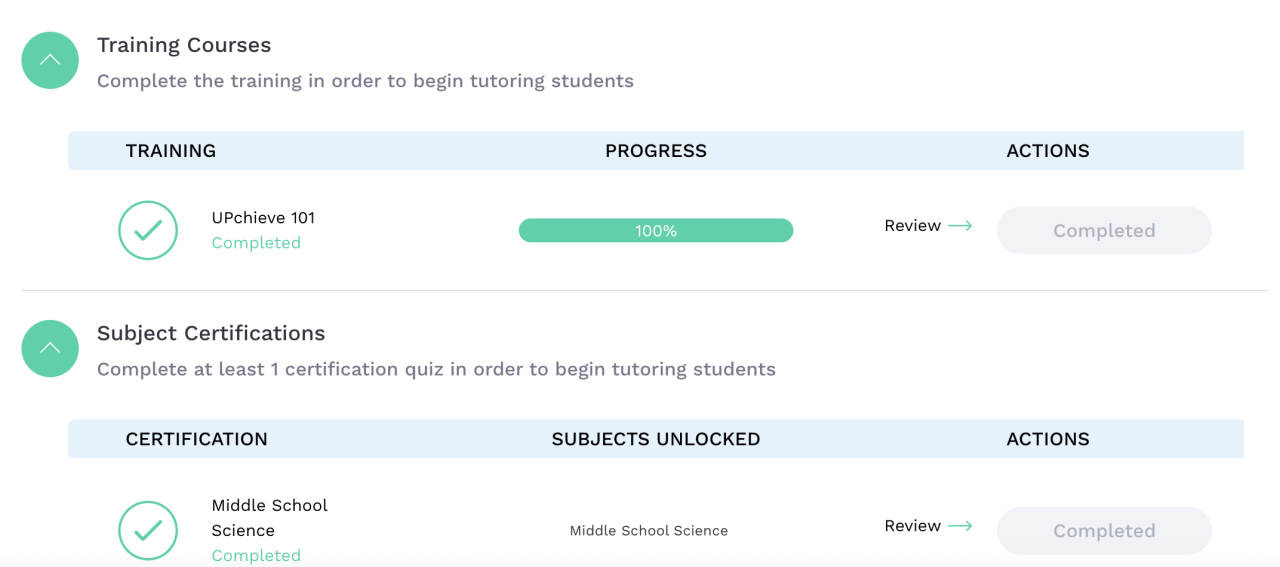This screenshot has width=1280, height=567.
Task: Open the Review link for Middle School Science
Action: click(912, 526)
